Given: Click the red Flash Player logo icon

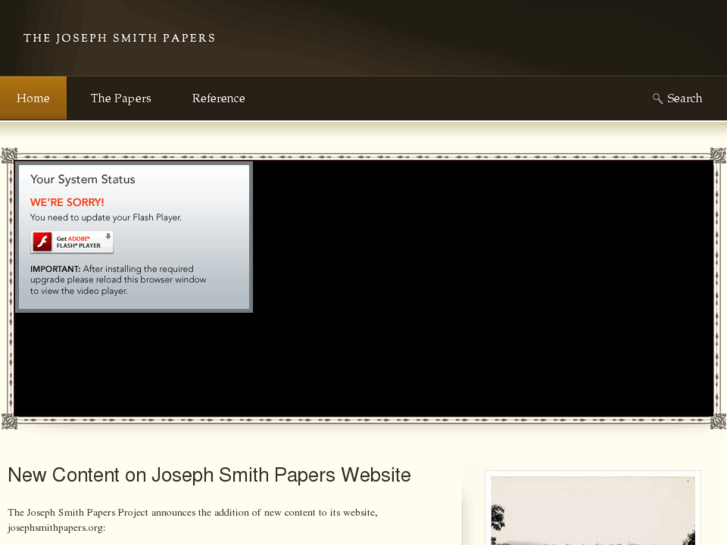Looking at the screenshot, I should coord(42,242).
